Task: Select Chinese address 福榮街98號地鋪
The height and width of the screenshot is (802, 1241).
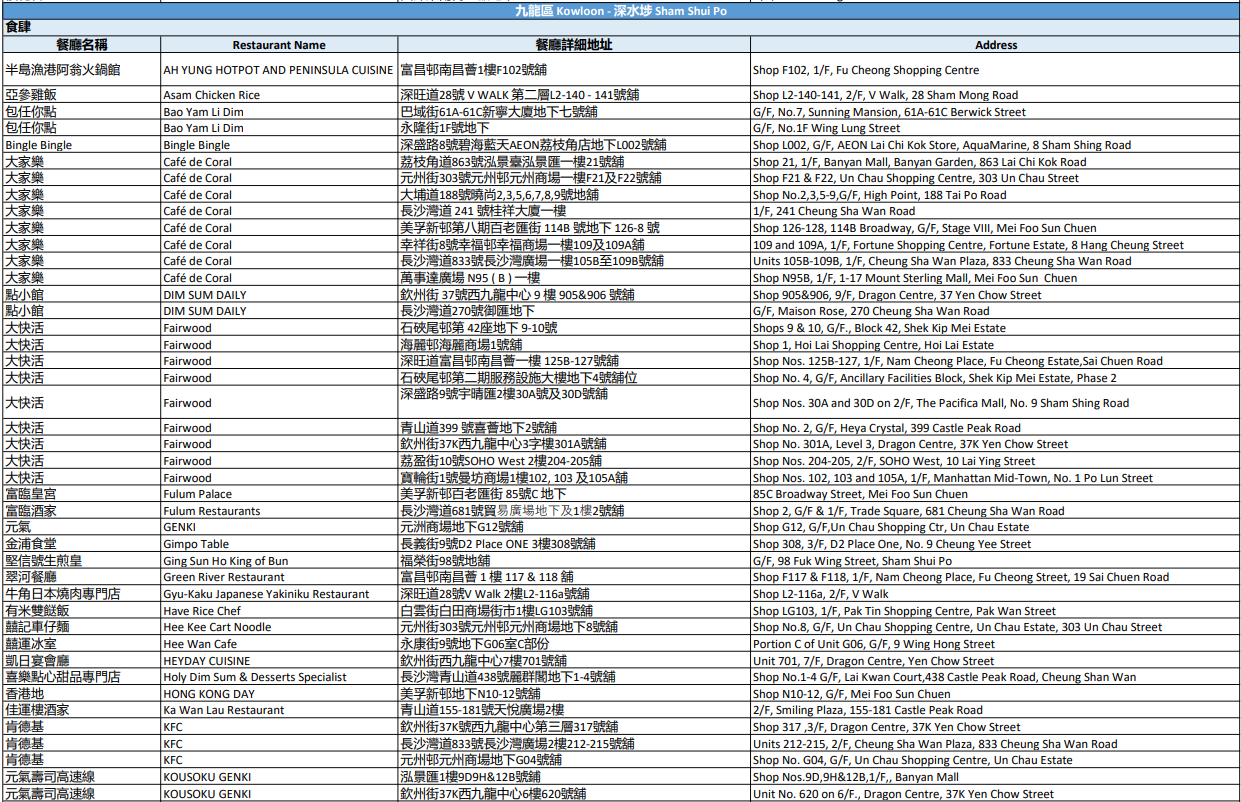Action: click(574, 561)
